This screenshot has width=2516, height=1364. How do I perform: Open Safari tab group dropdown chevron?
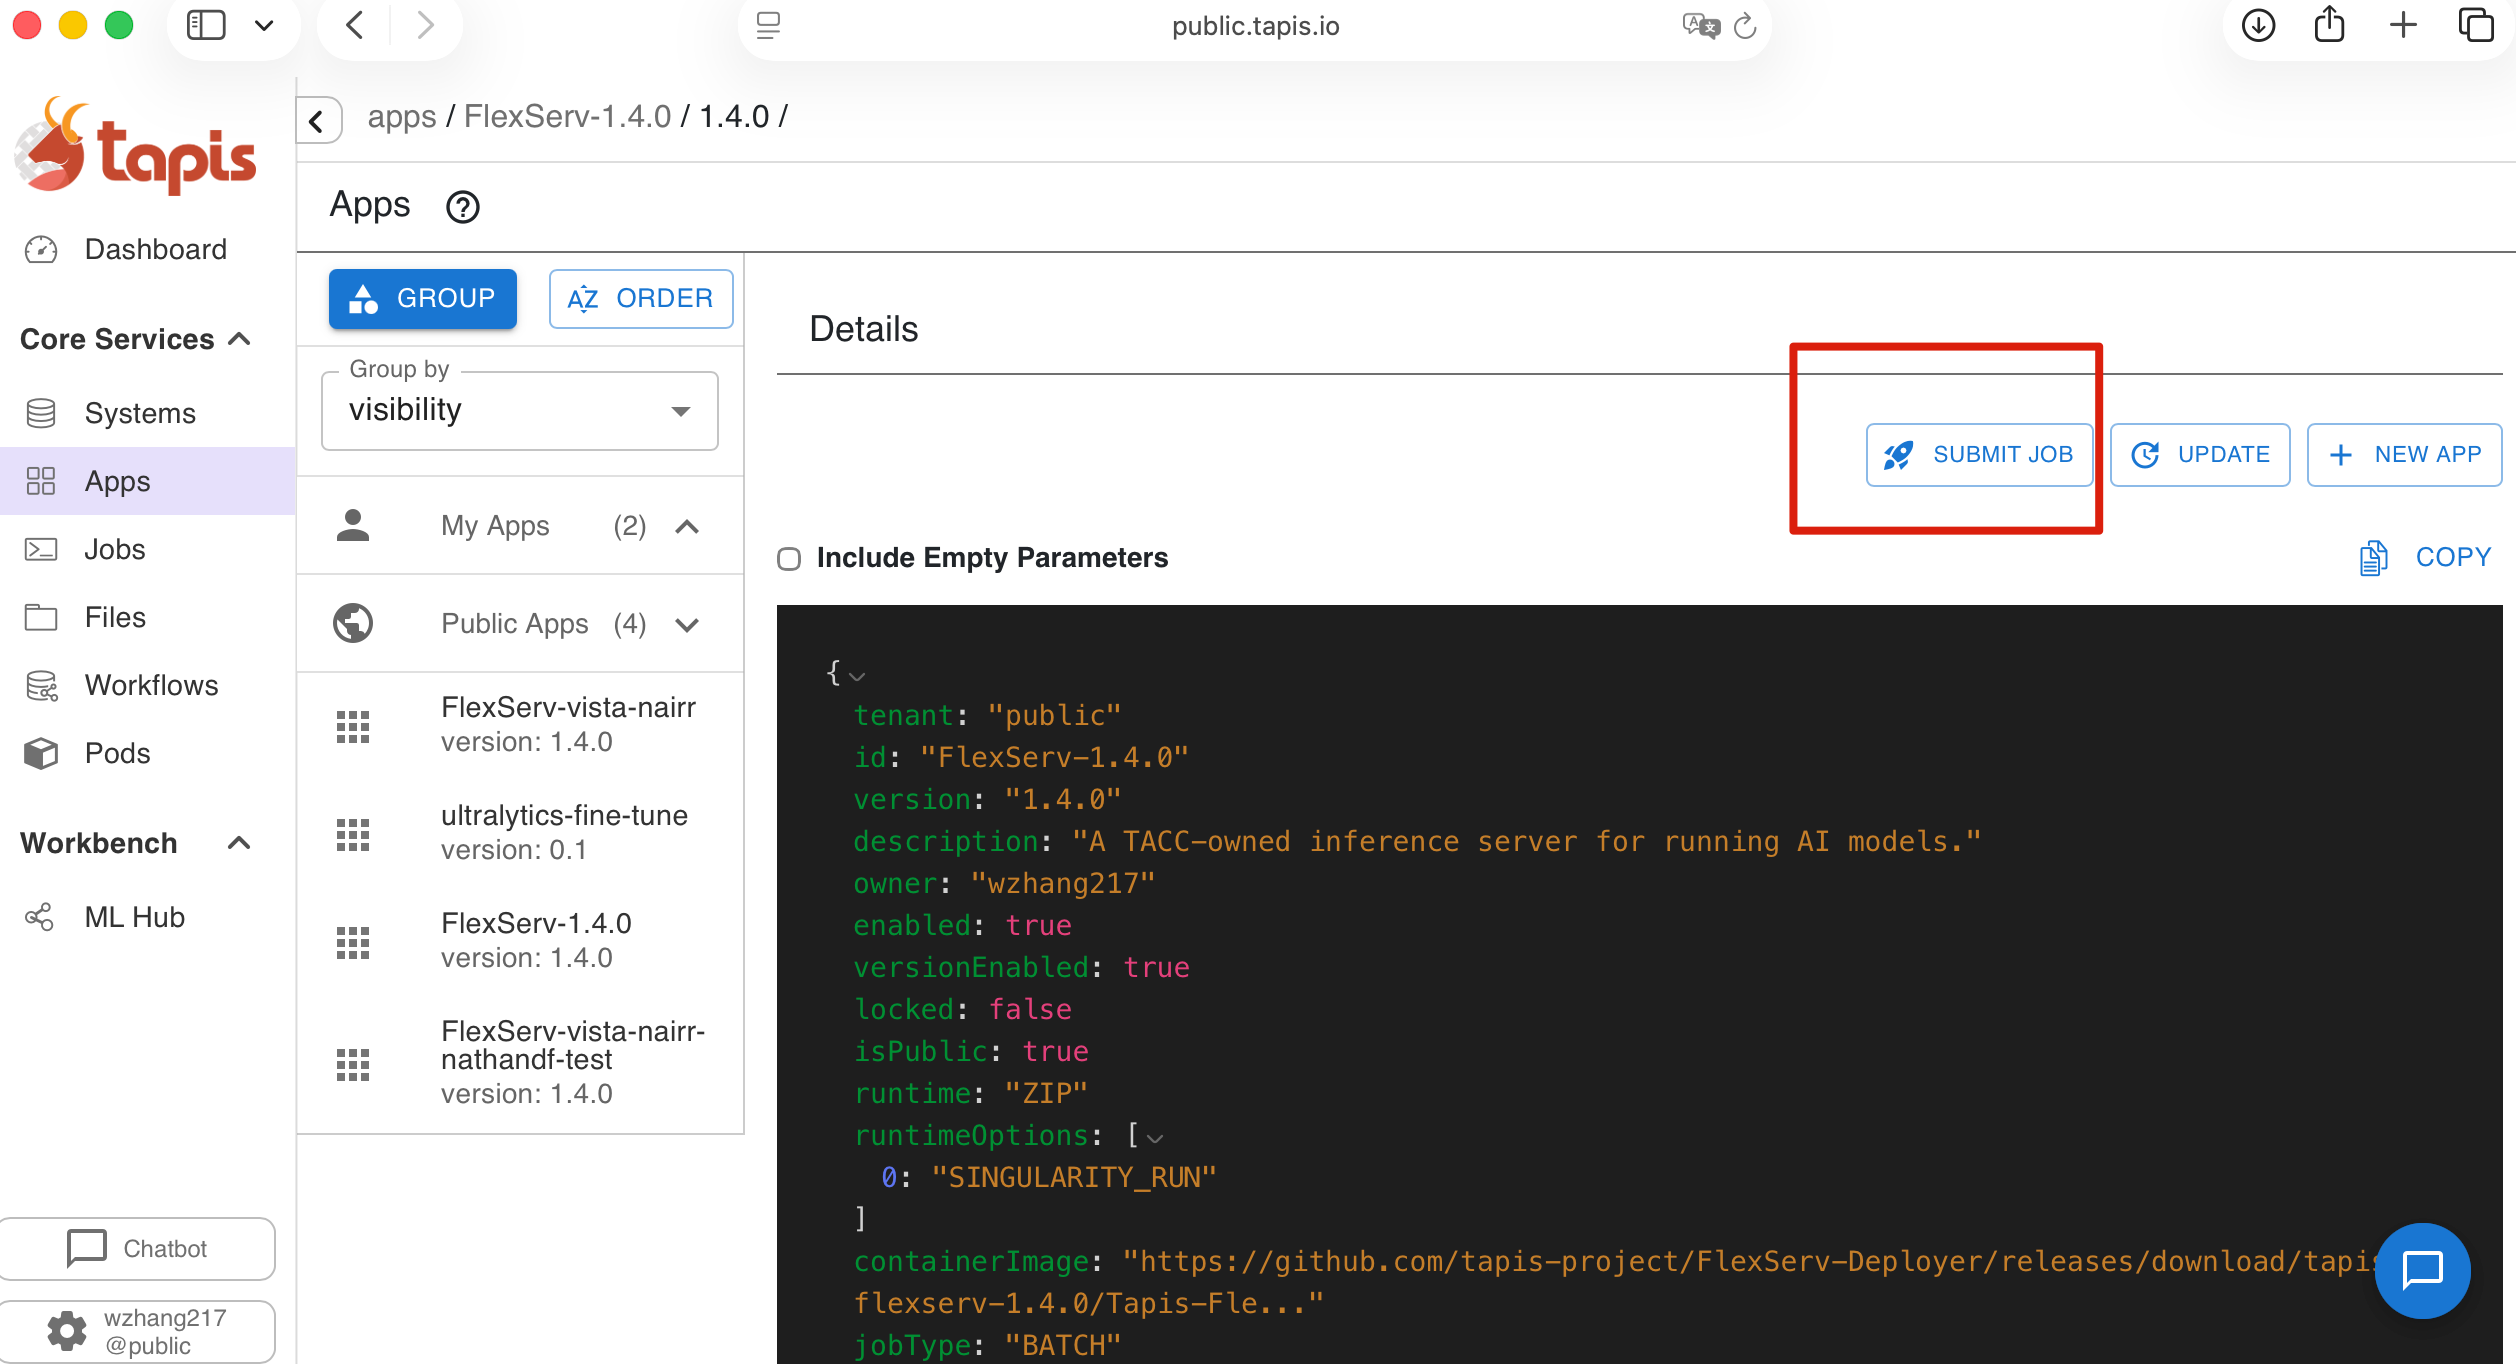[264, 25]
